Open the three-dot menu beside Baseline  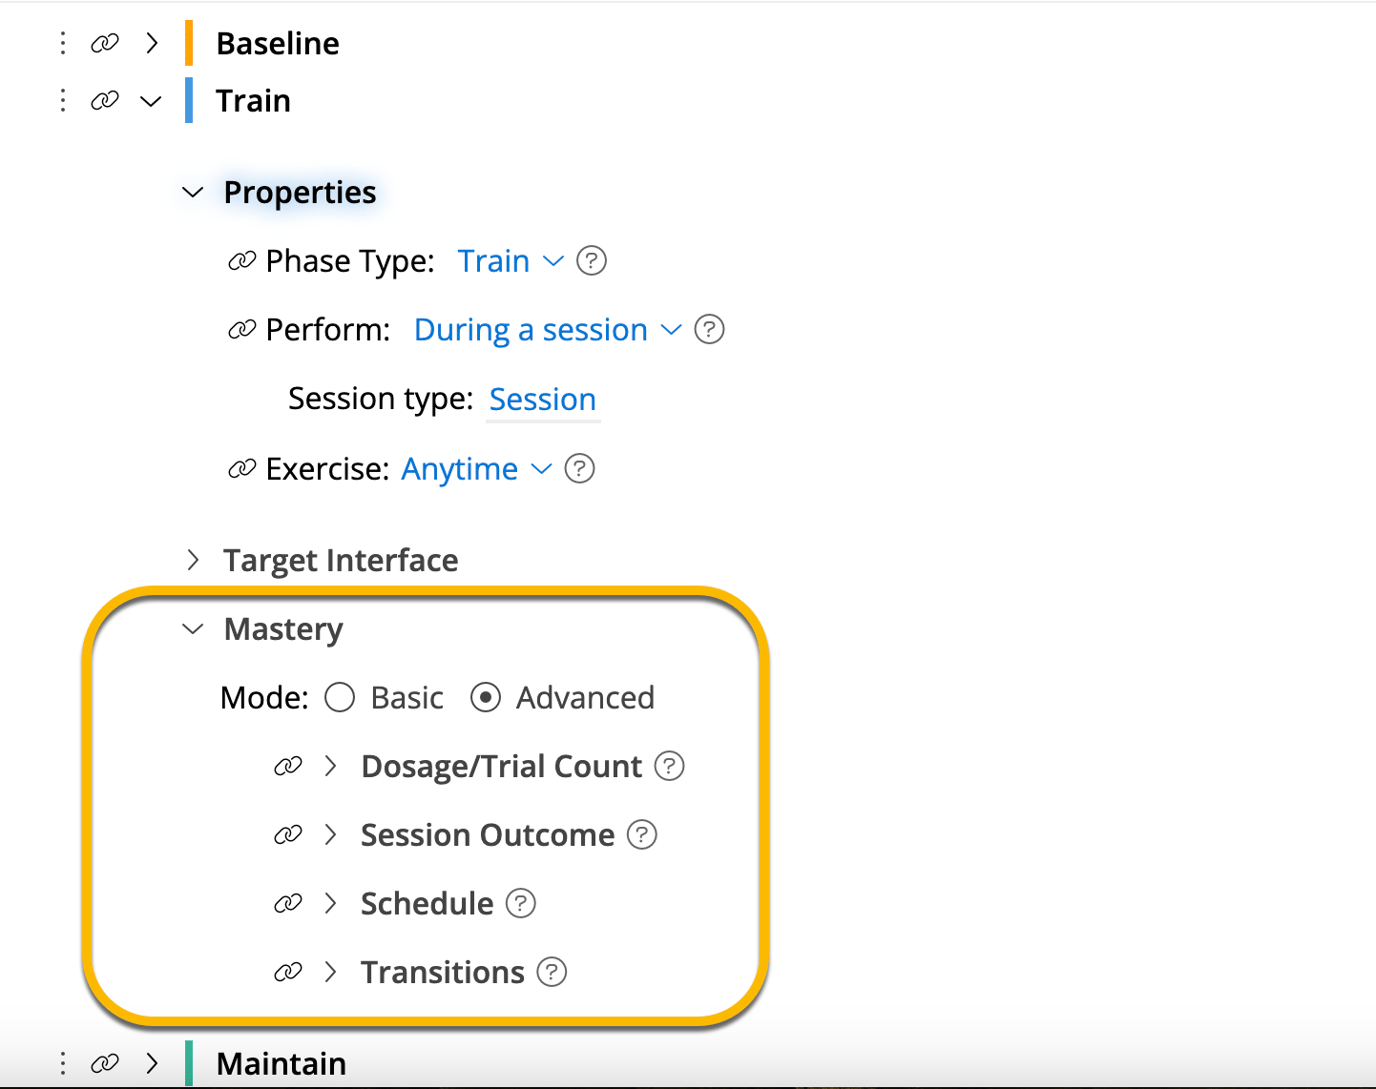click(62, 43)
